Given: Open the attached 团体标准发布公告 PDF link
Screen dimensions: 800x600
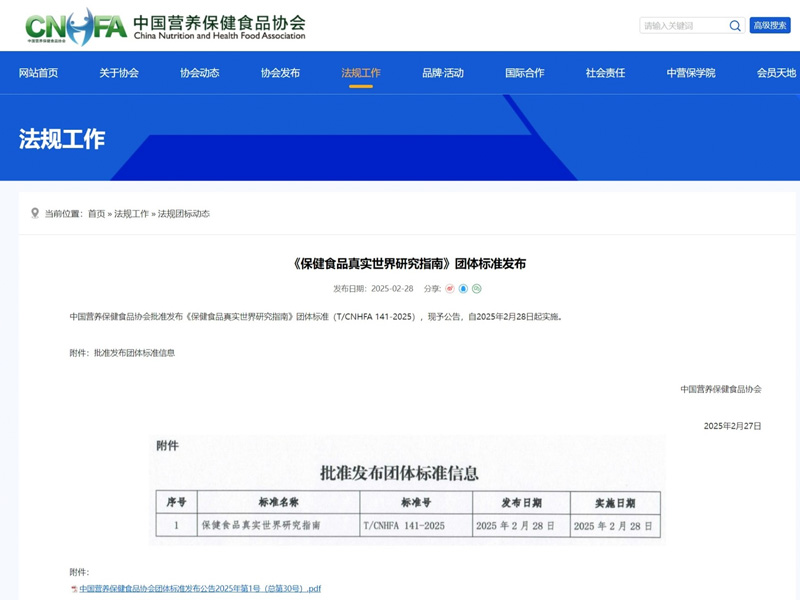Looking at the screenshot, I should click(200, 589).
